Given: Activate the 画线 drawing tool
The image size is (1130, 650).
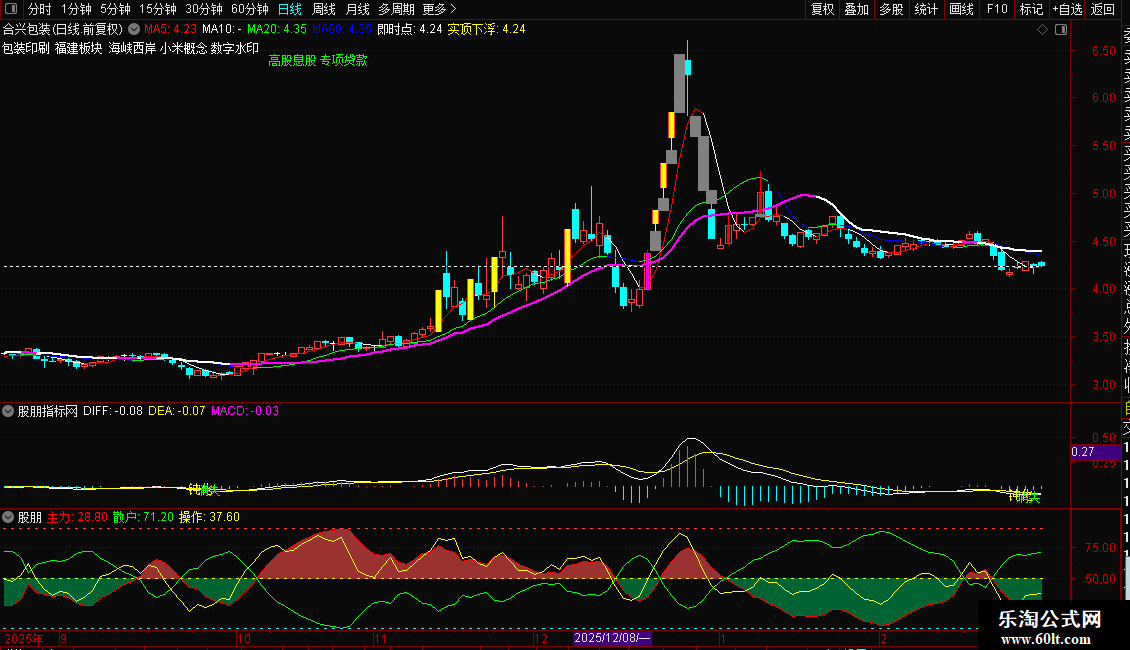Looking at the screenshot, I should (x=961, y=9).
